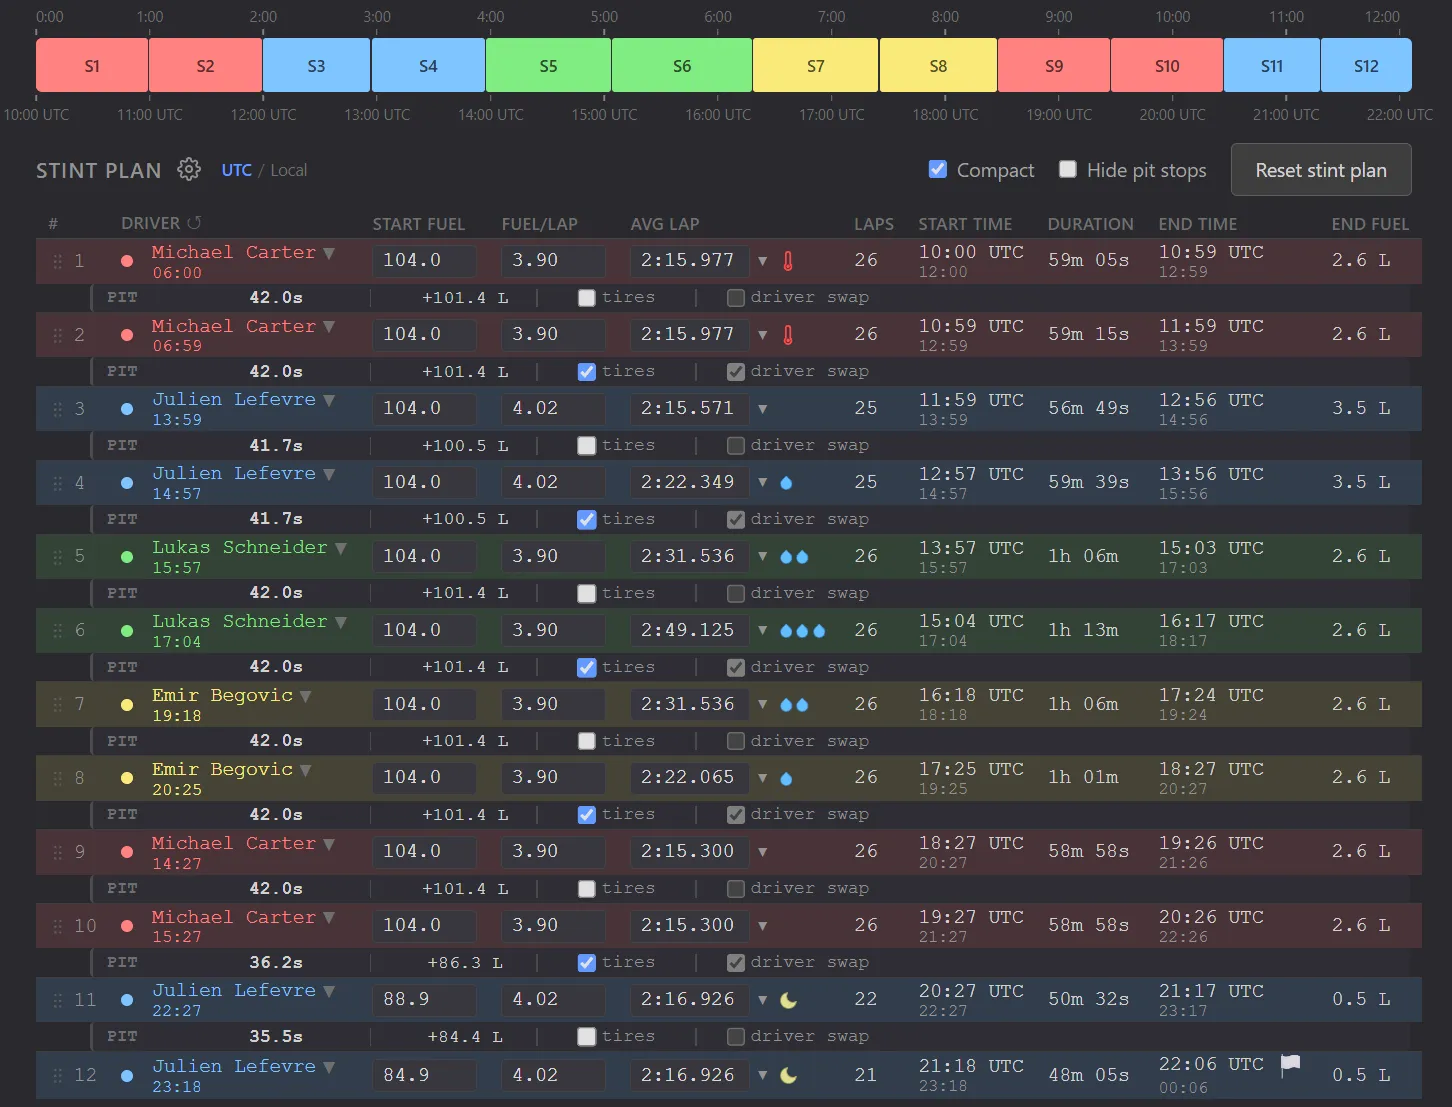
Task: Grab drag handle of stint 10
Action: (57, 926)
